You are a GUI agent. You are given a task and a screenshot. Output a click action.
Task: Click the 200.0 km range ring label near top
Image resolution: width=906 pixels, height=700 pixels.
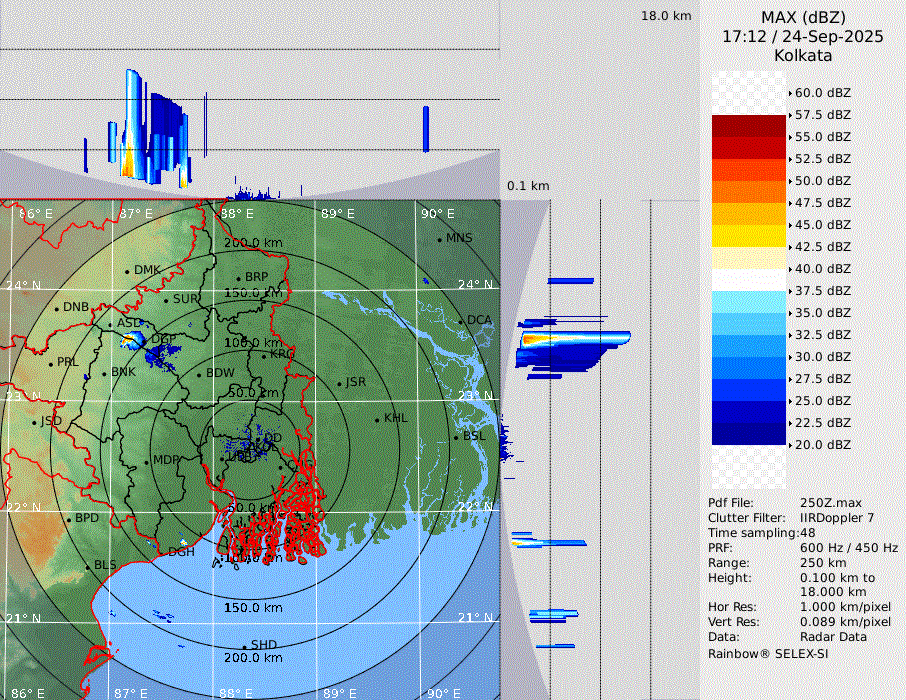point(252,243)
